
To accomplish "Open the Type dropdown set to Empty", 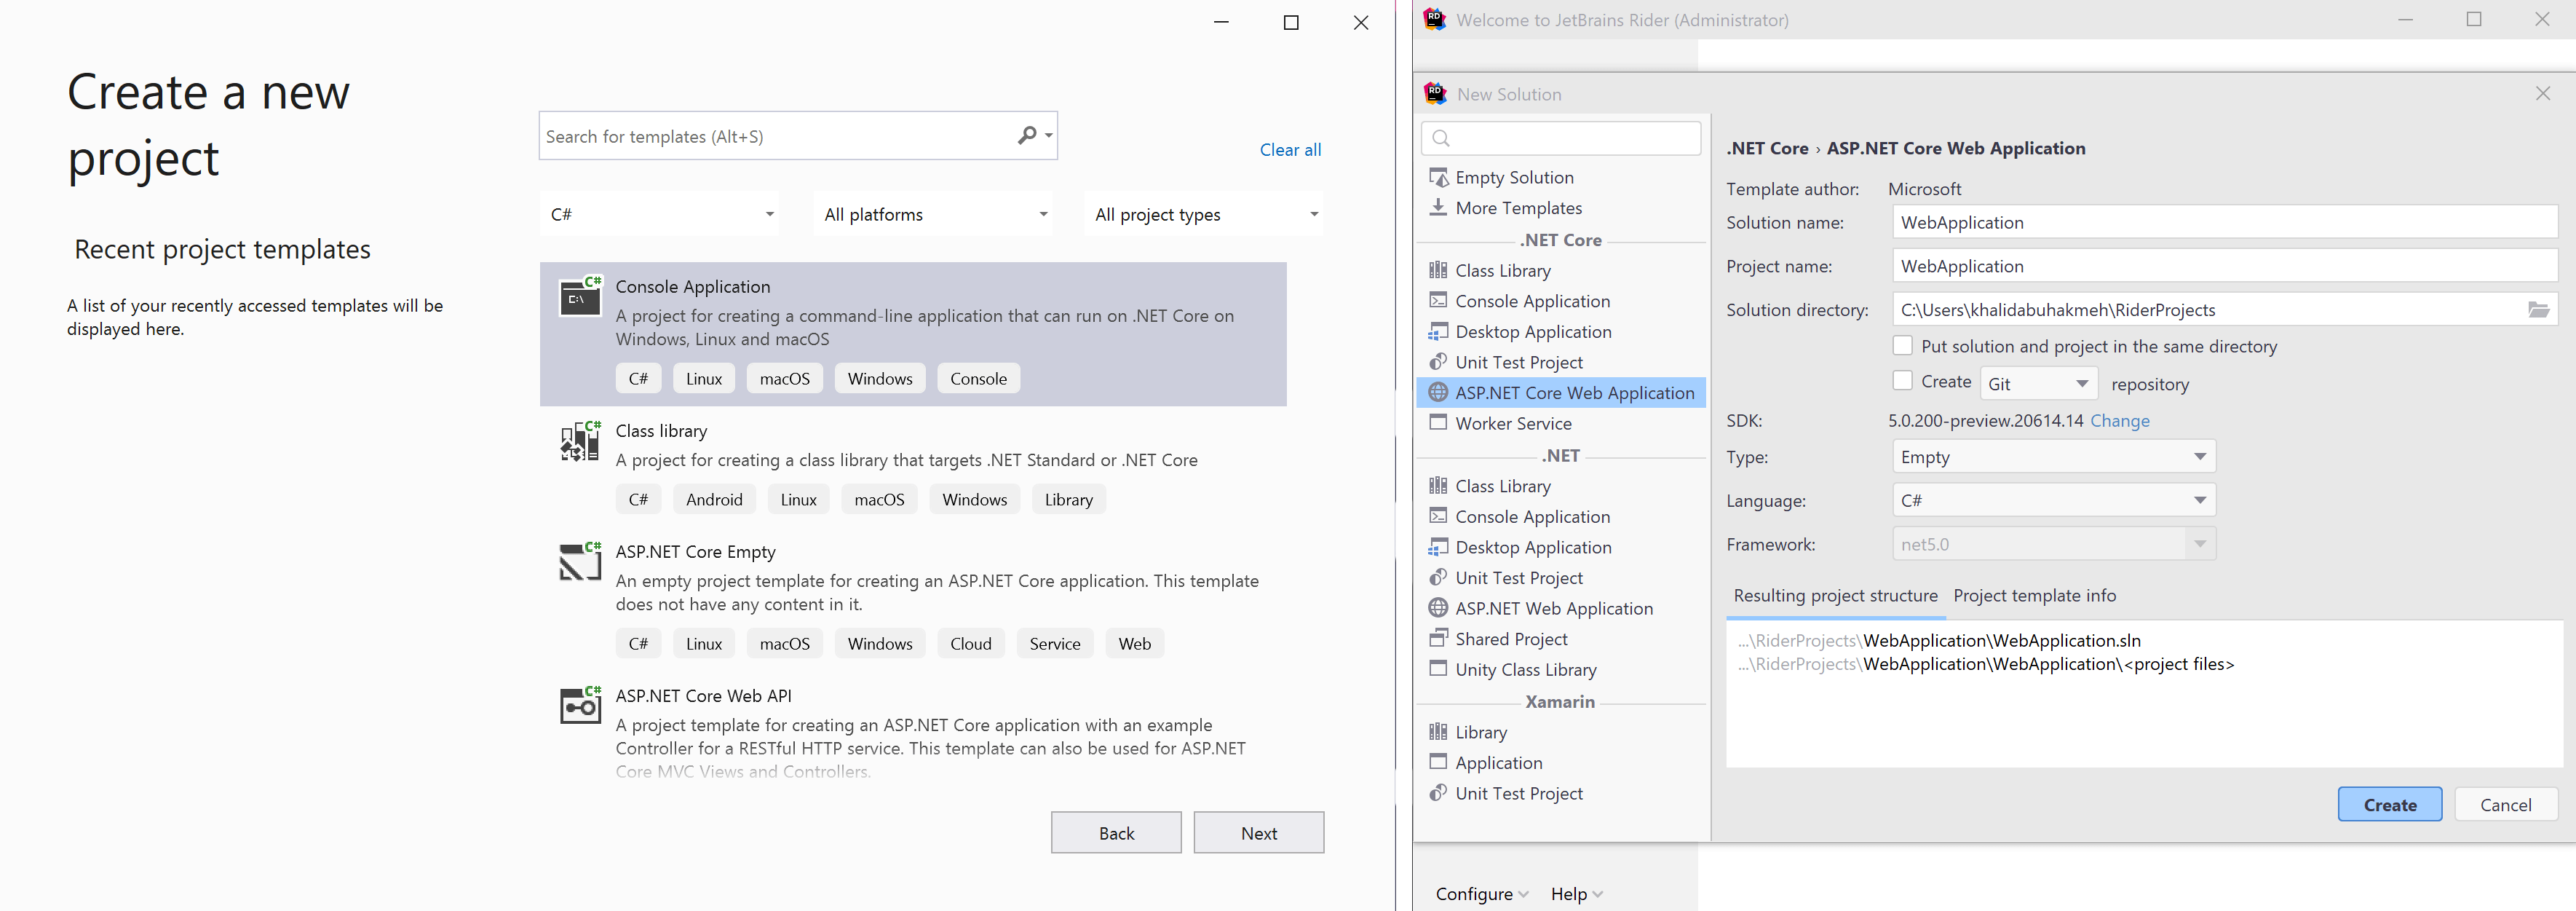I will pyautogui.click(x=2053, y=457).
